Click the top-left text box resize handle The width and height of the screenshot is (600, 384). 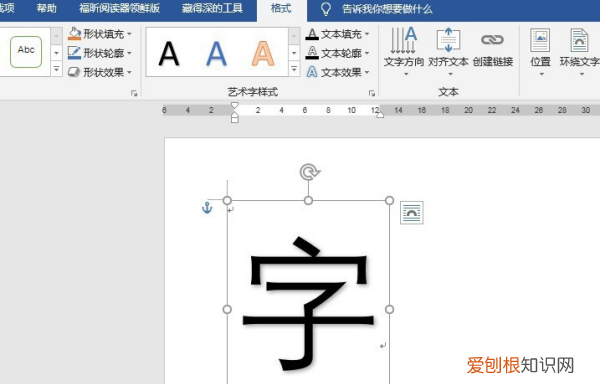click(x=227, y=200)
